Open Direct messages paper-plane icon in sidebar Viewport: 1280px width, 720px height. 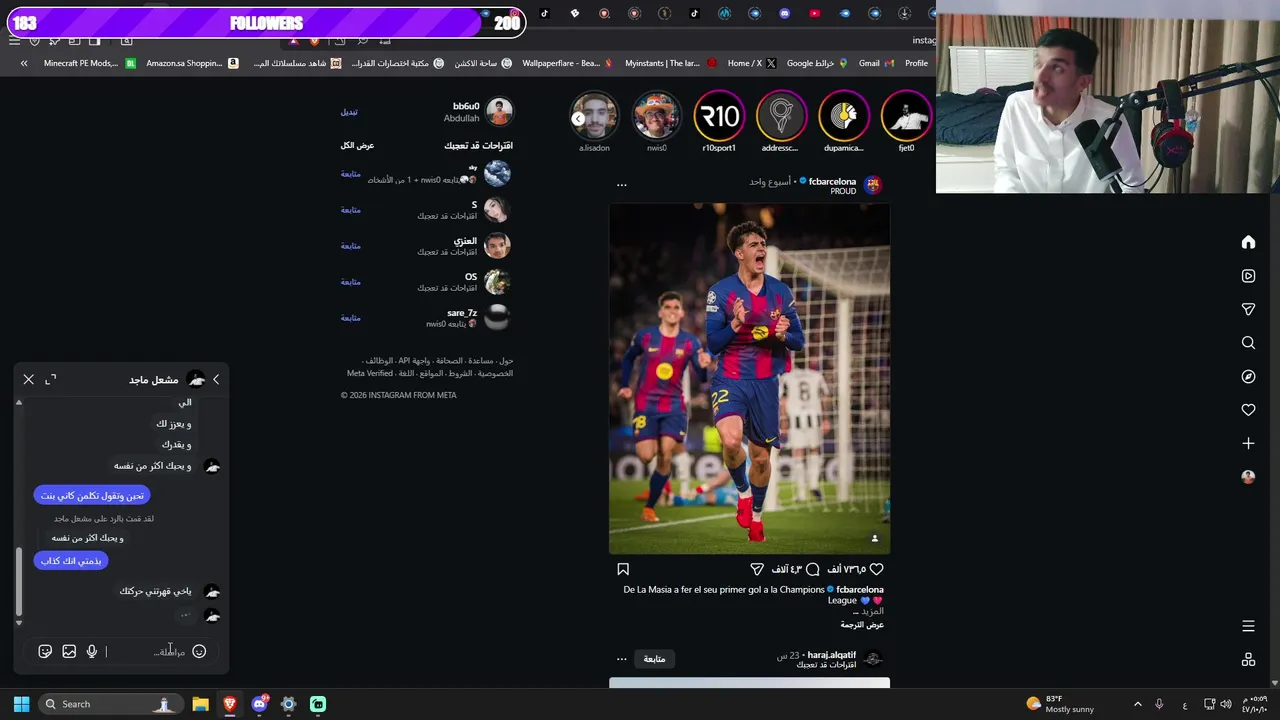[1248, 309]
